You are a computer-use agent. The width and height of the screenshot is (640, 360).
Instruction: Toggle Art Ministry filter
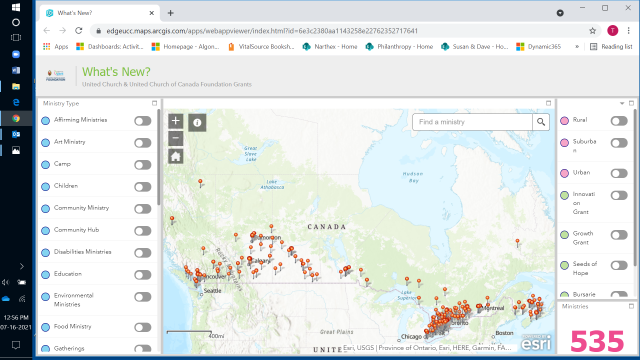(x=142, y=143)
